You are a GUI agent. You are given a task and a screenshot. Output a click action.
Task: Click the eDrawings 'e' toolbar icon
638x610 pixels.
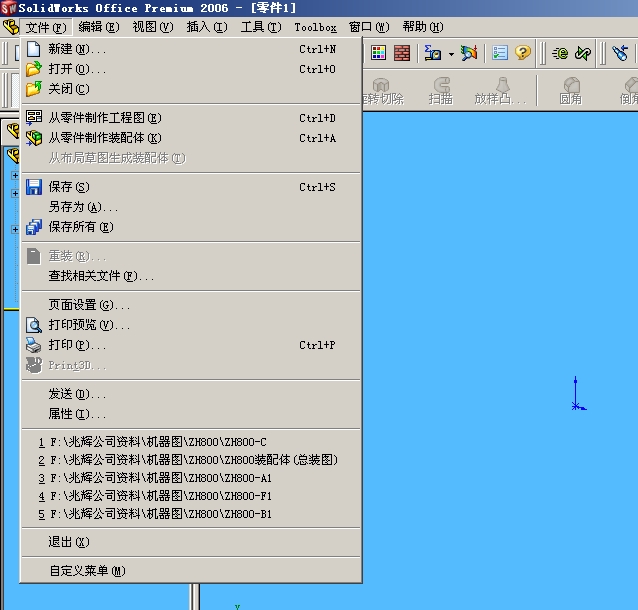[560, 53]
